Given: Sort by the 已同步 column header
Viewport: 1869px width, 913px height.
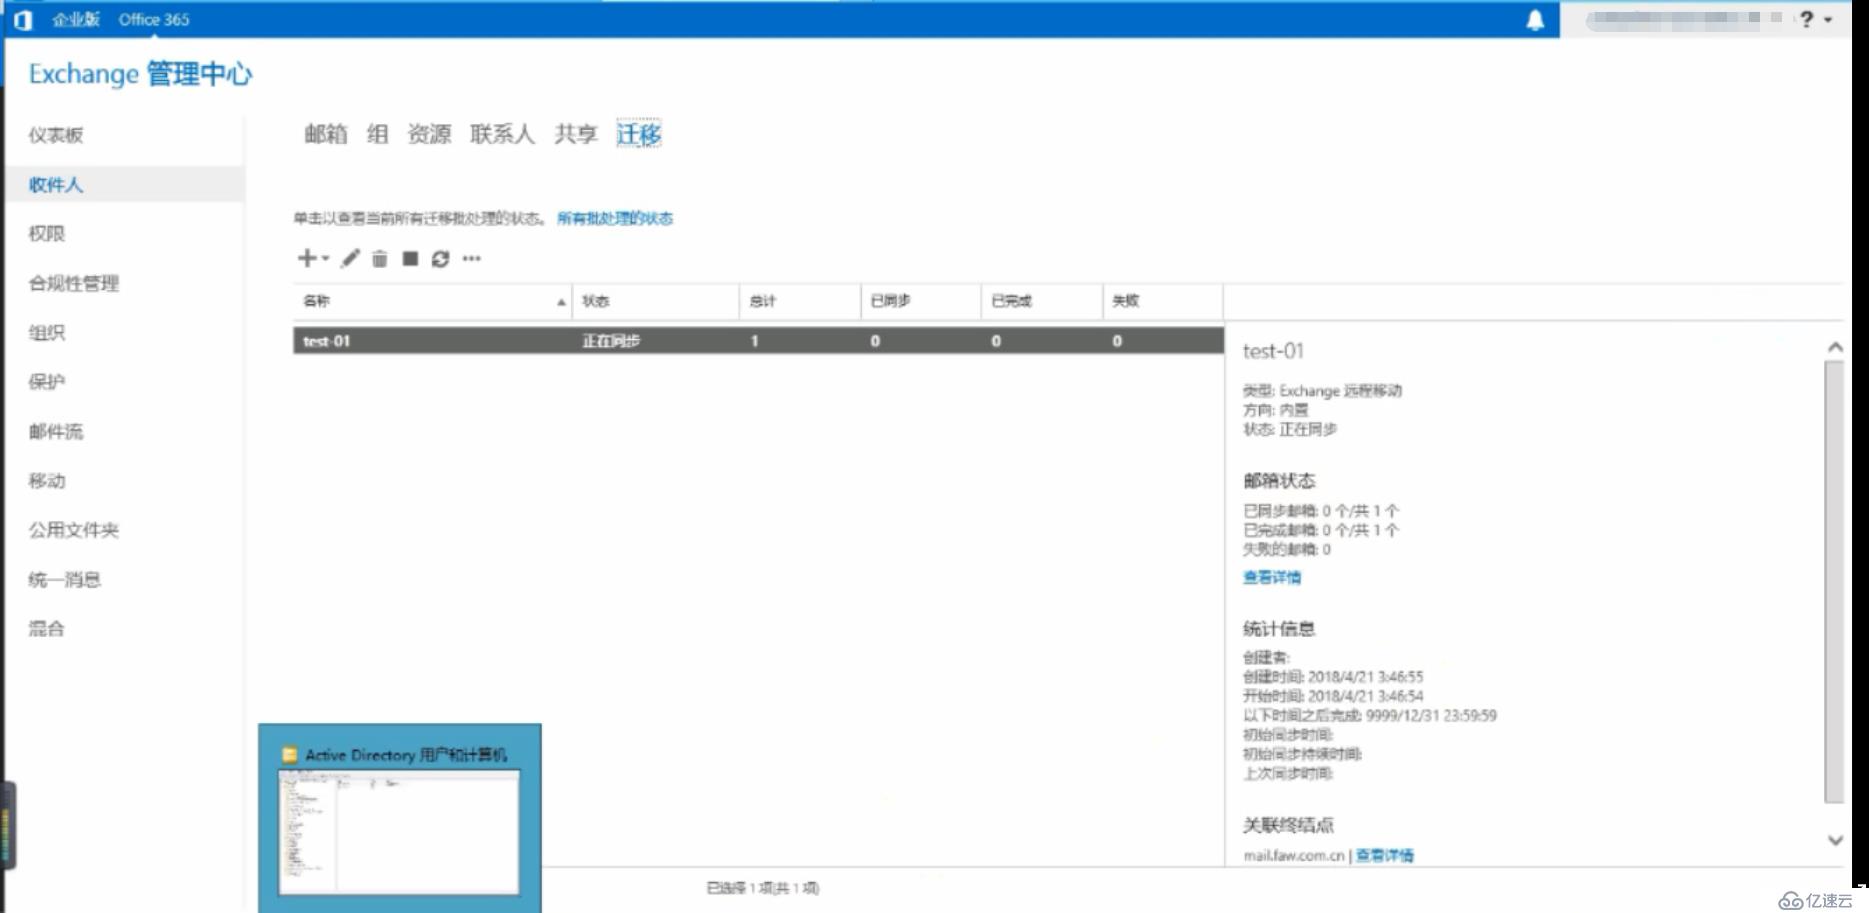Looking at the screenshot, I should pyautogui.click(x=920, y=301).
